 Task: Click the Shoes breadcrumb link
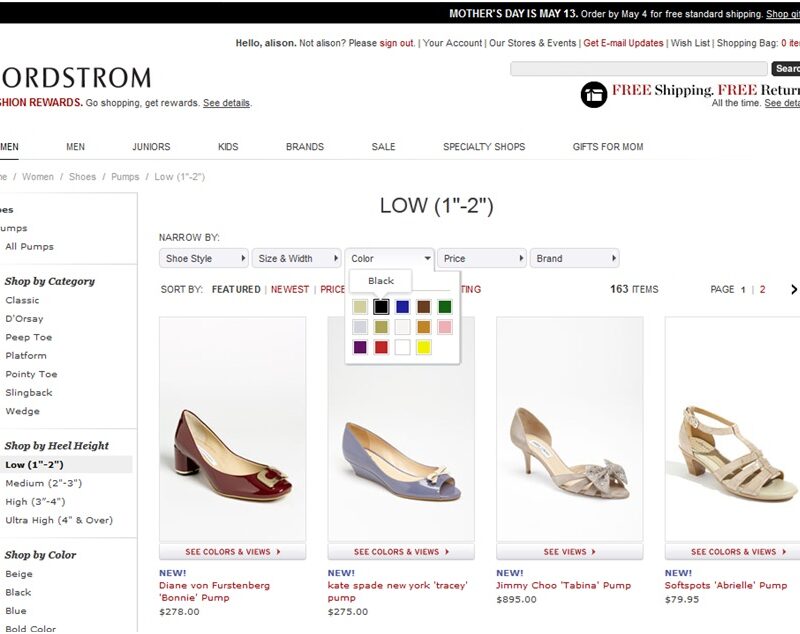[x=82, y=177]
